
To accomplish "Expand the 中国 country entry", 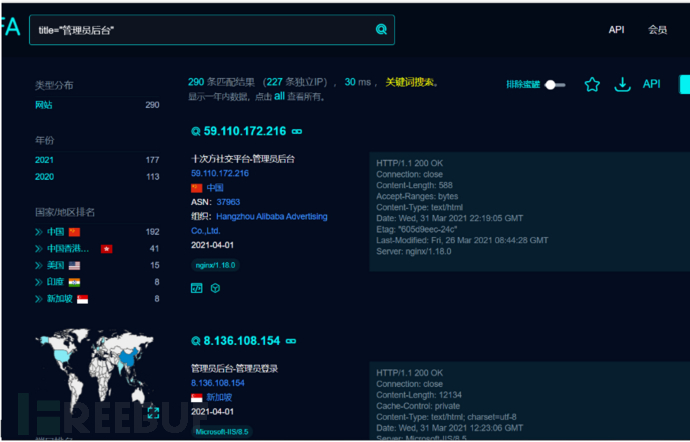I will point(40,232).
